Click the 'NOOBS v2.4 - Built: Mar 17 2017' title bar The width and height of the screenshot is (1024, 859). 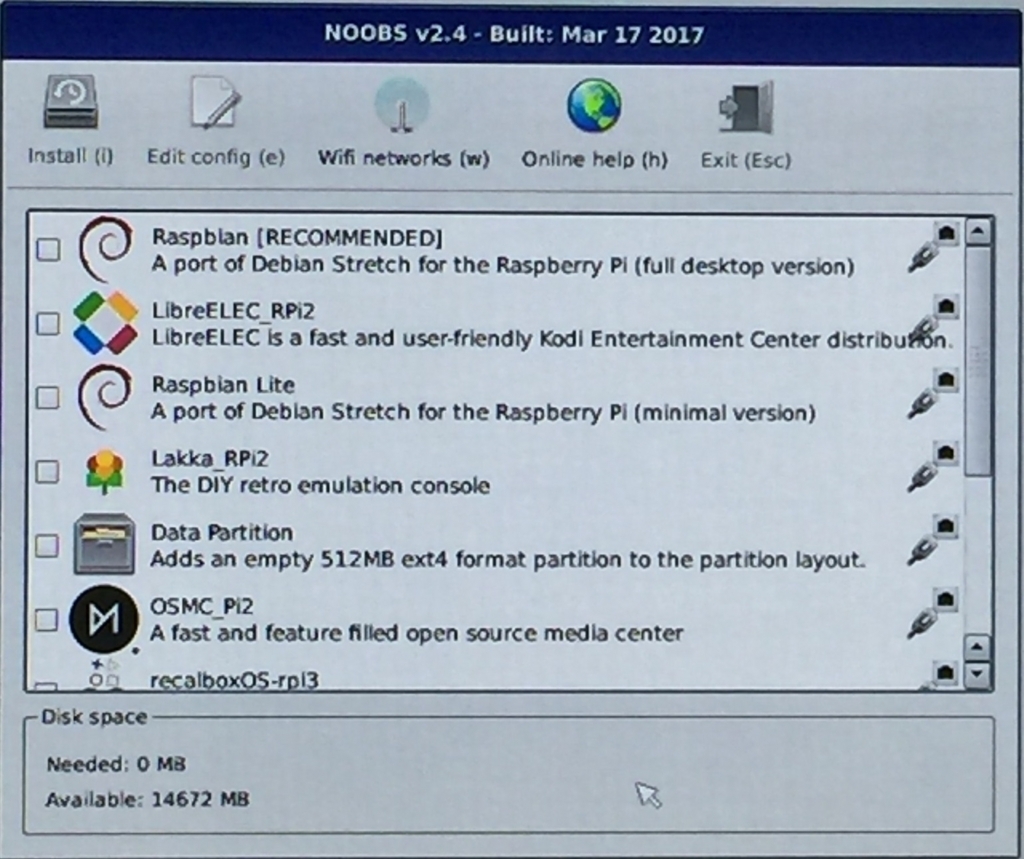coord(513,33)
